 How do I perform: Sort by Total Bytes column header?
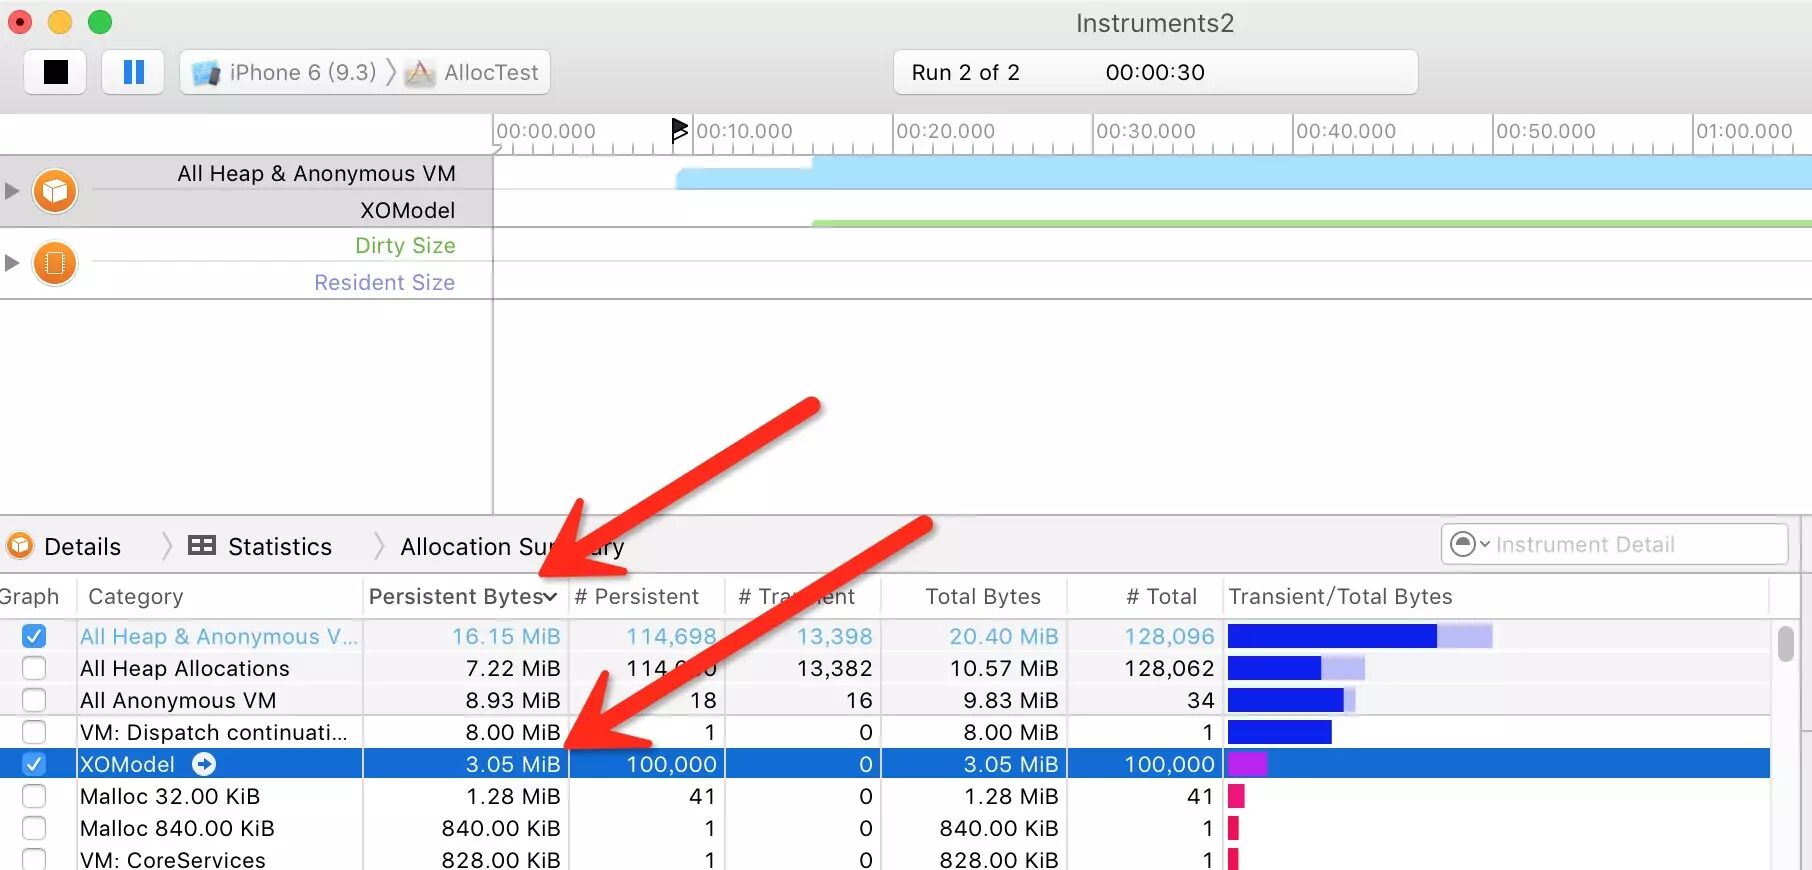click(x=983, y=596)
